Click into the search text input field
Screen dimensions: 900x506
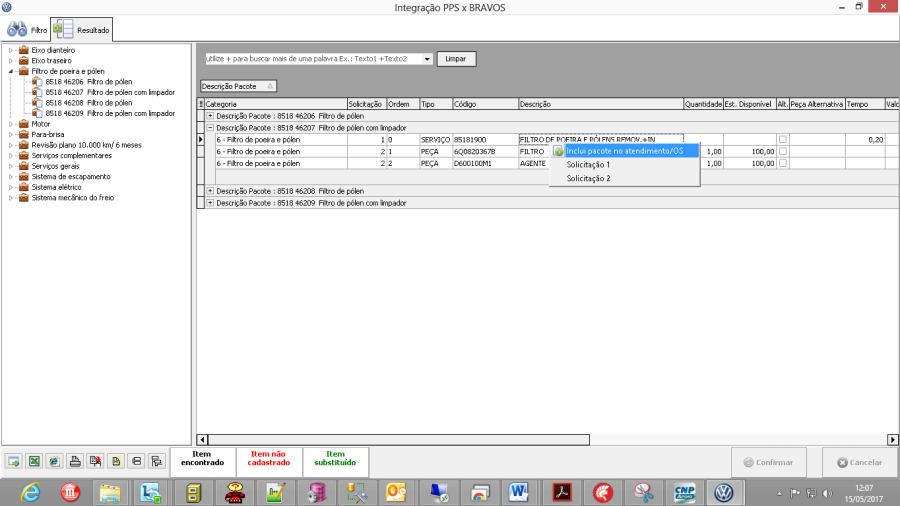click(313, 59)
